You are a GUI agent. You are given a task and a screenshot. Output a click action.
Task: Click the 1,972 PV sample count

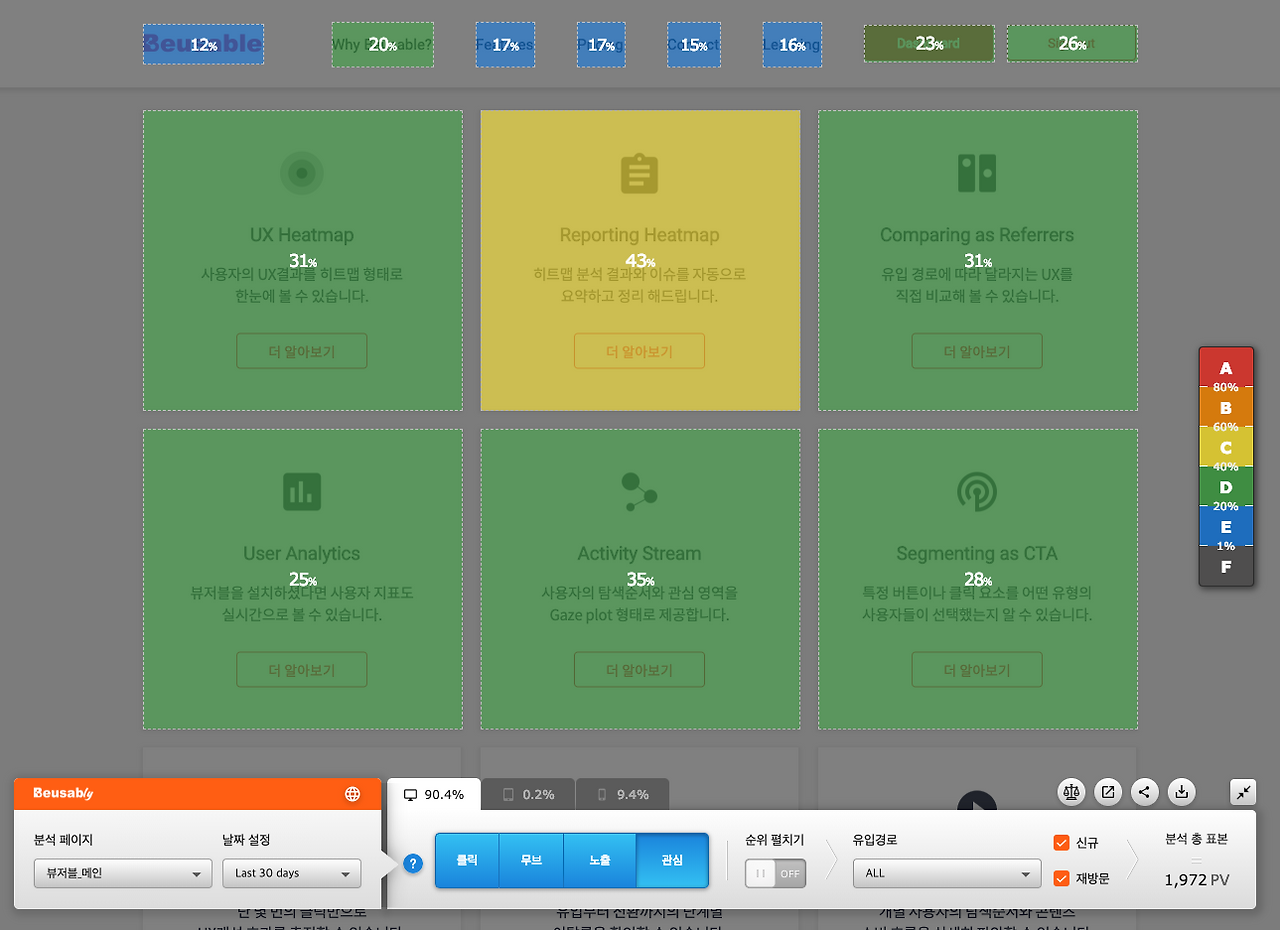1196,880
